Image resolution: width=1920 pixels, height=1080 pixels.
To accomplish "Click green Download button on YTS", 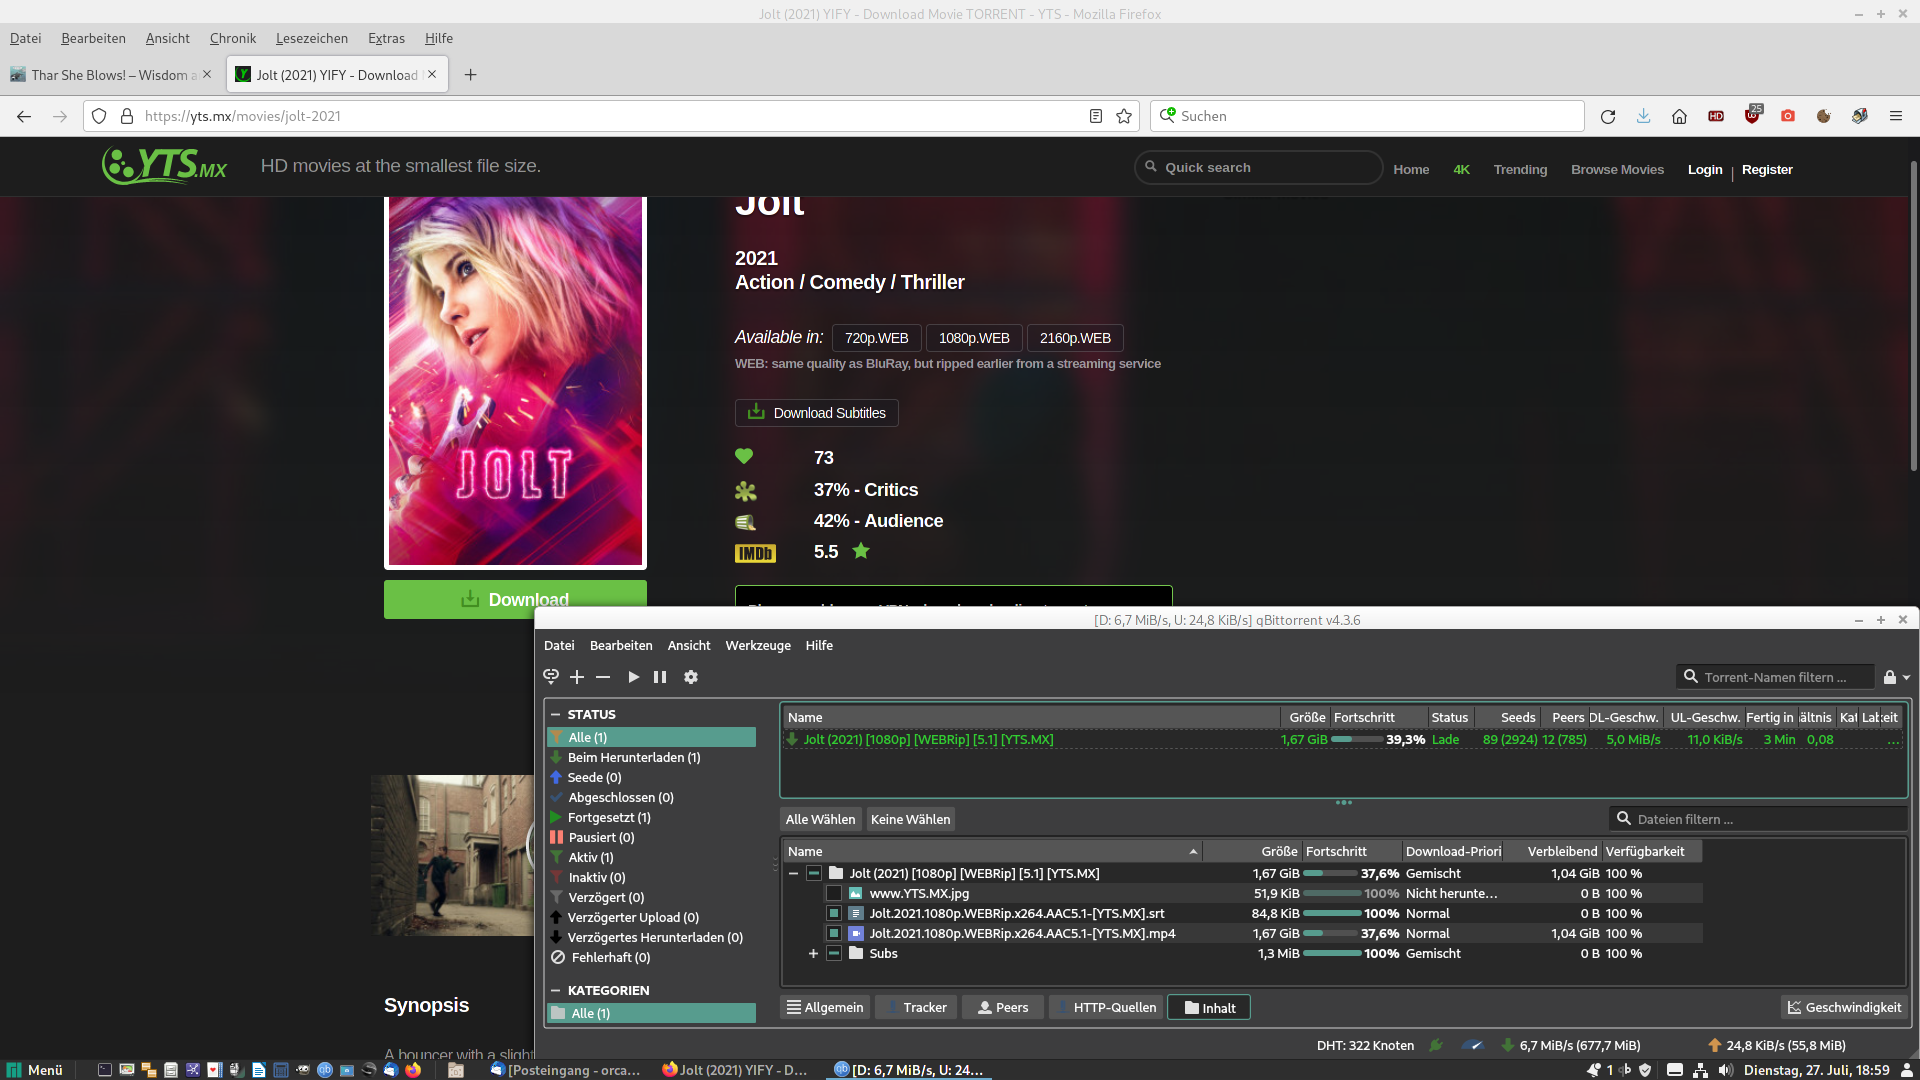I will click(515, 599).
